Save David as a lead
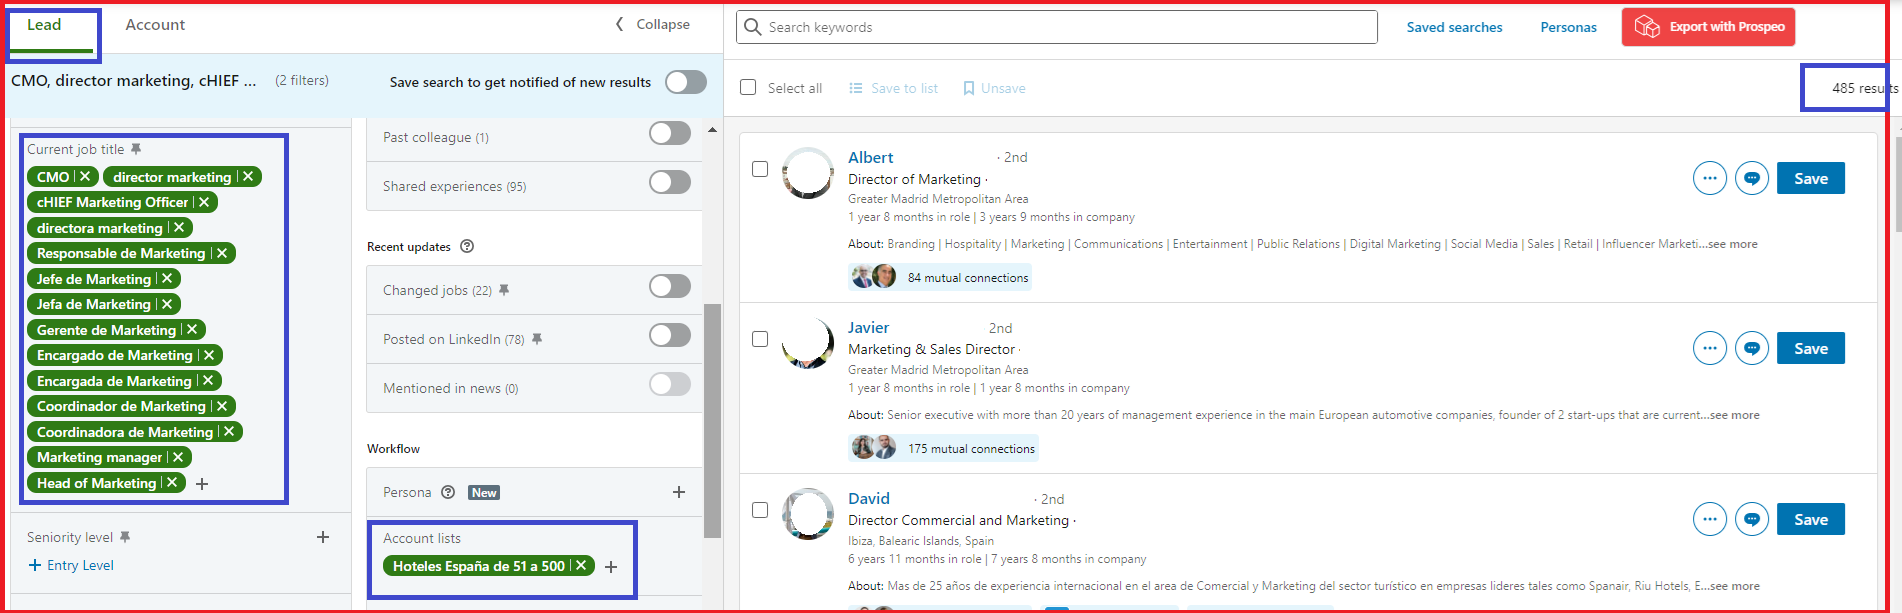The height and width of the screenshot is (613, 1902). click(x=1810, y=520)
